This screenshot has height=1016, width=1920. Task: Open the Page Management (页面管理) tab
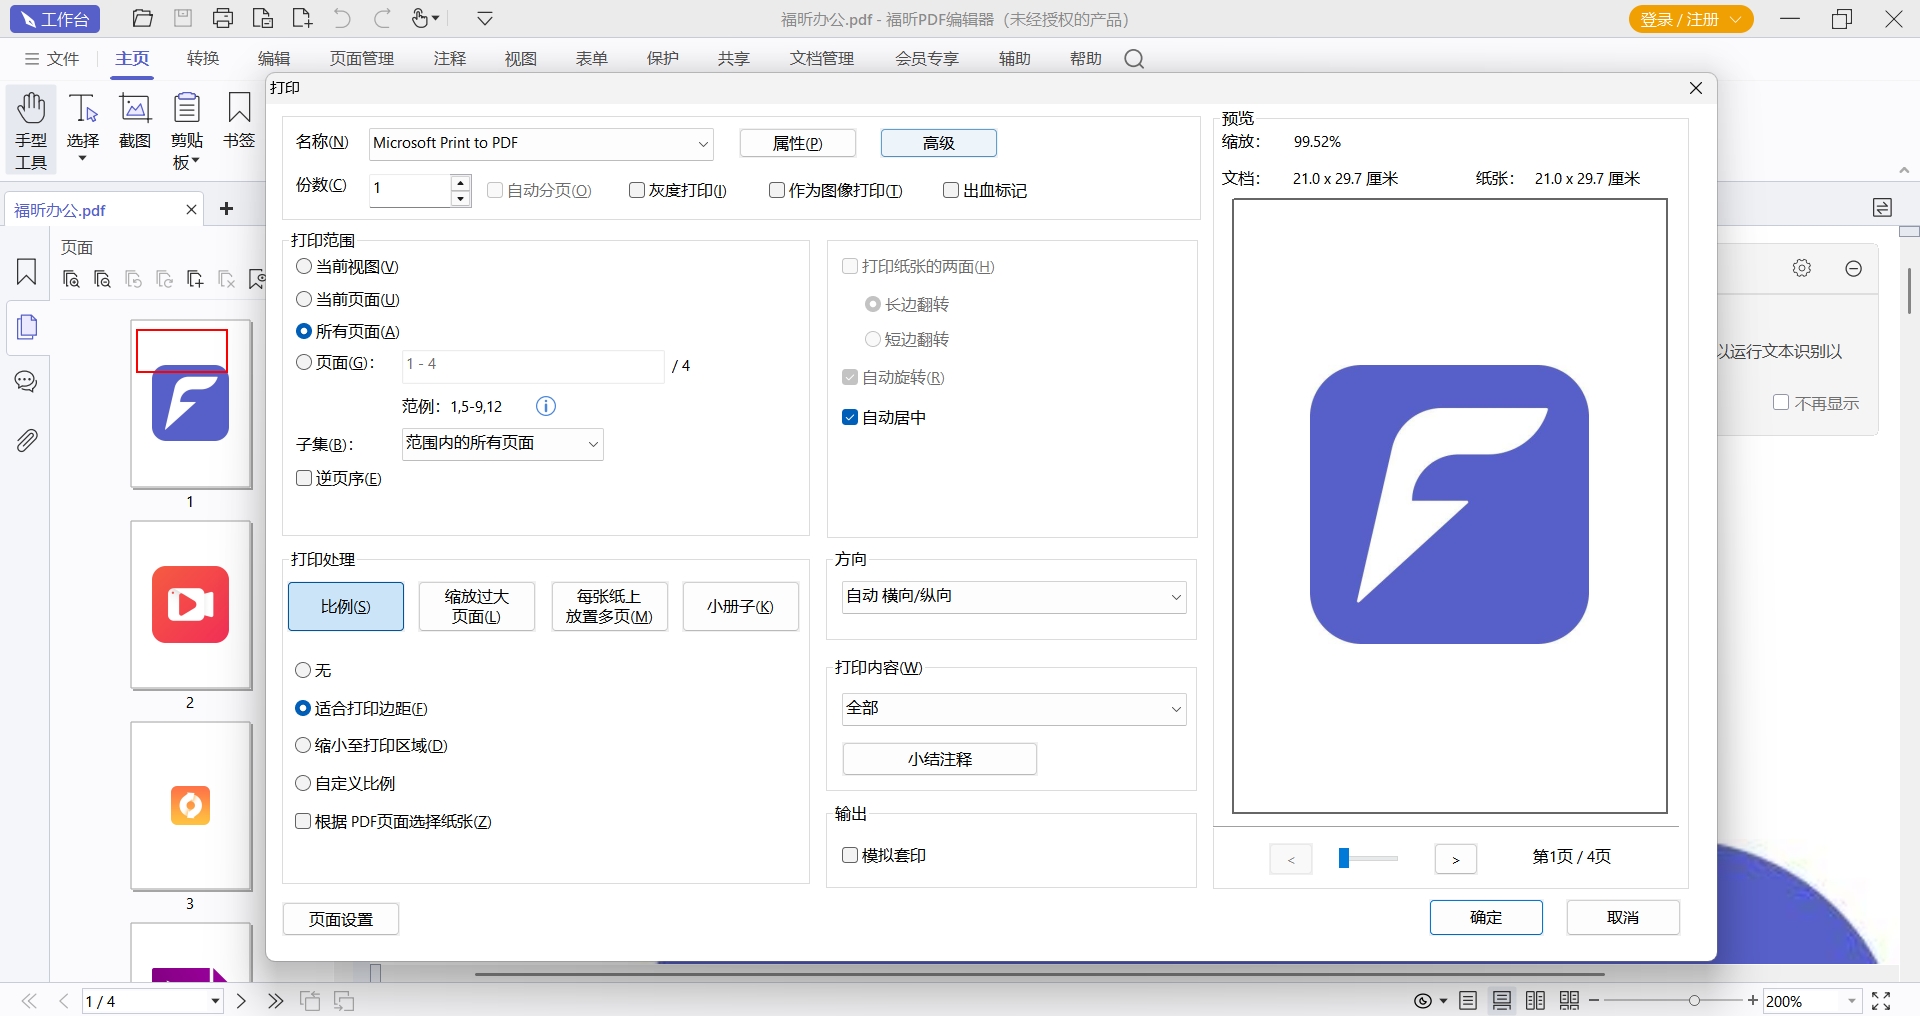362,59
